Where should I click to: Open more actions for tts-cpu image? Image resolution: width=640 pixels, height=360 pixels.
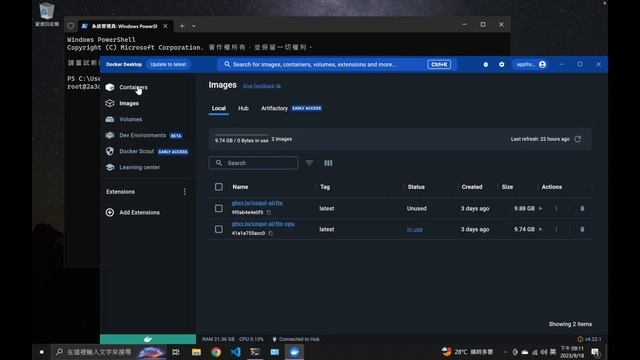pyautogui.click(x=556, y=229)
